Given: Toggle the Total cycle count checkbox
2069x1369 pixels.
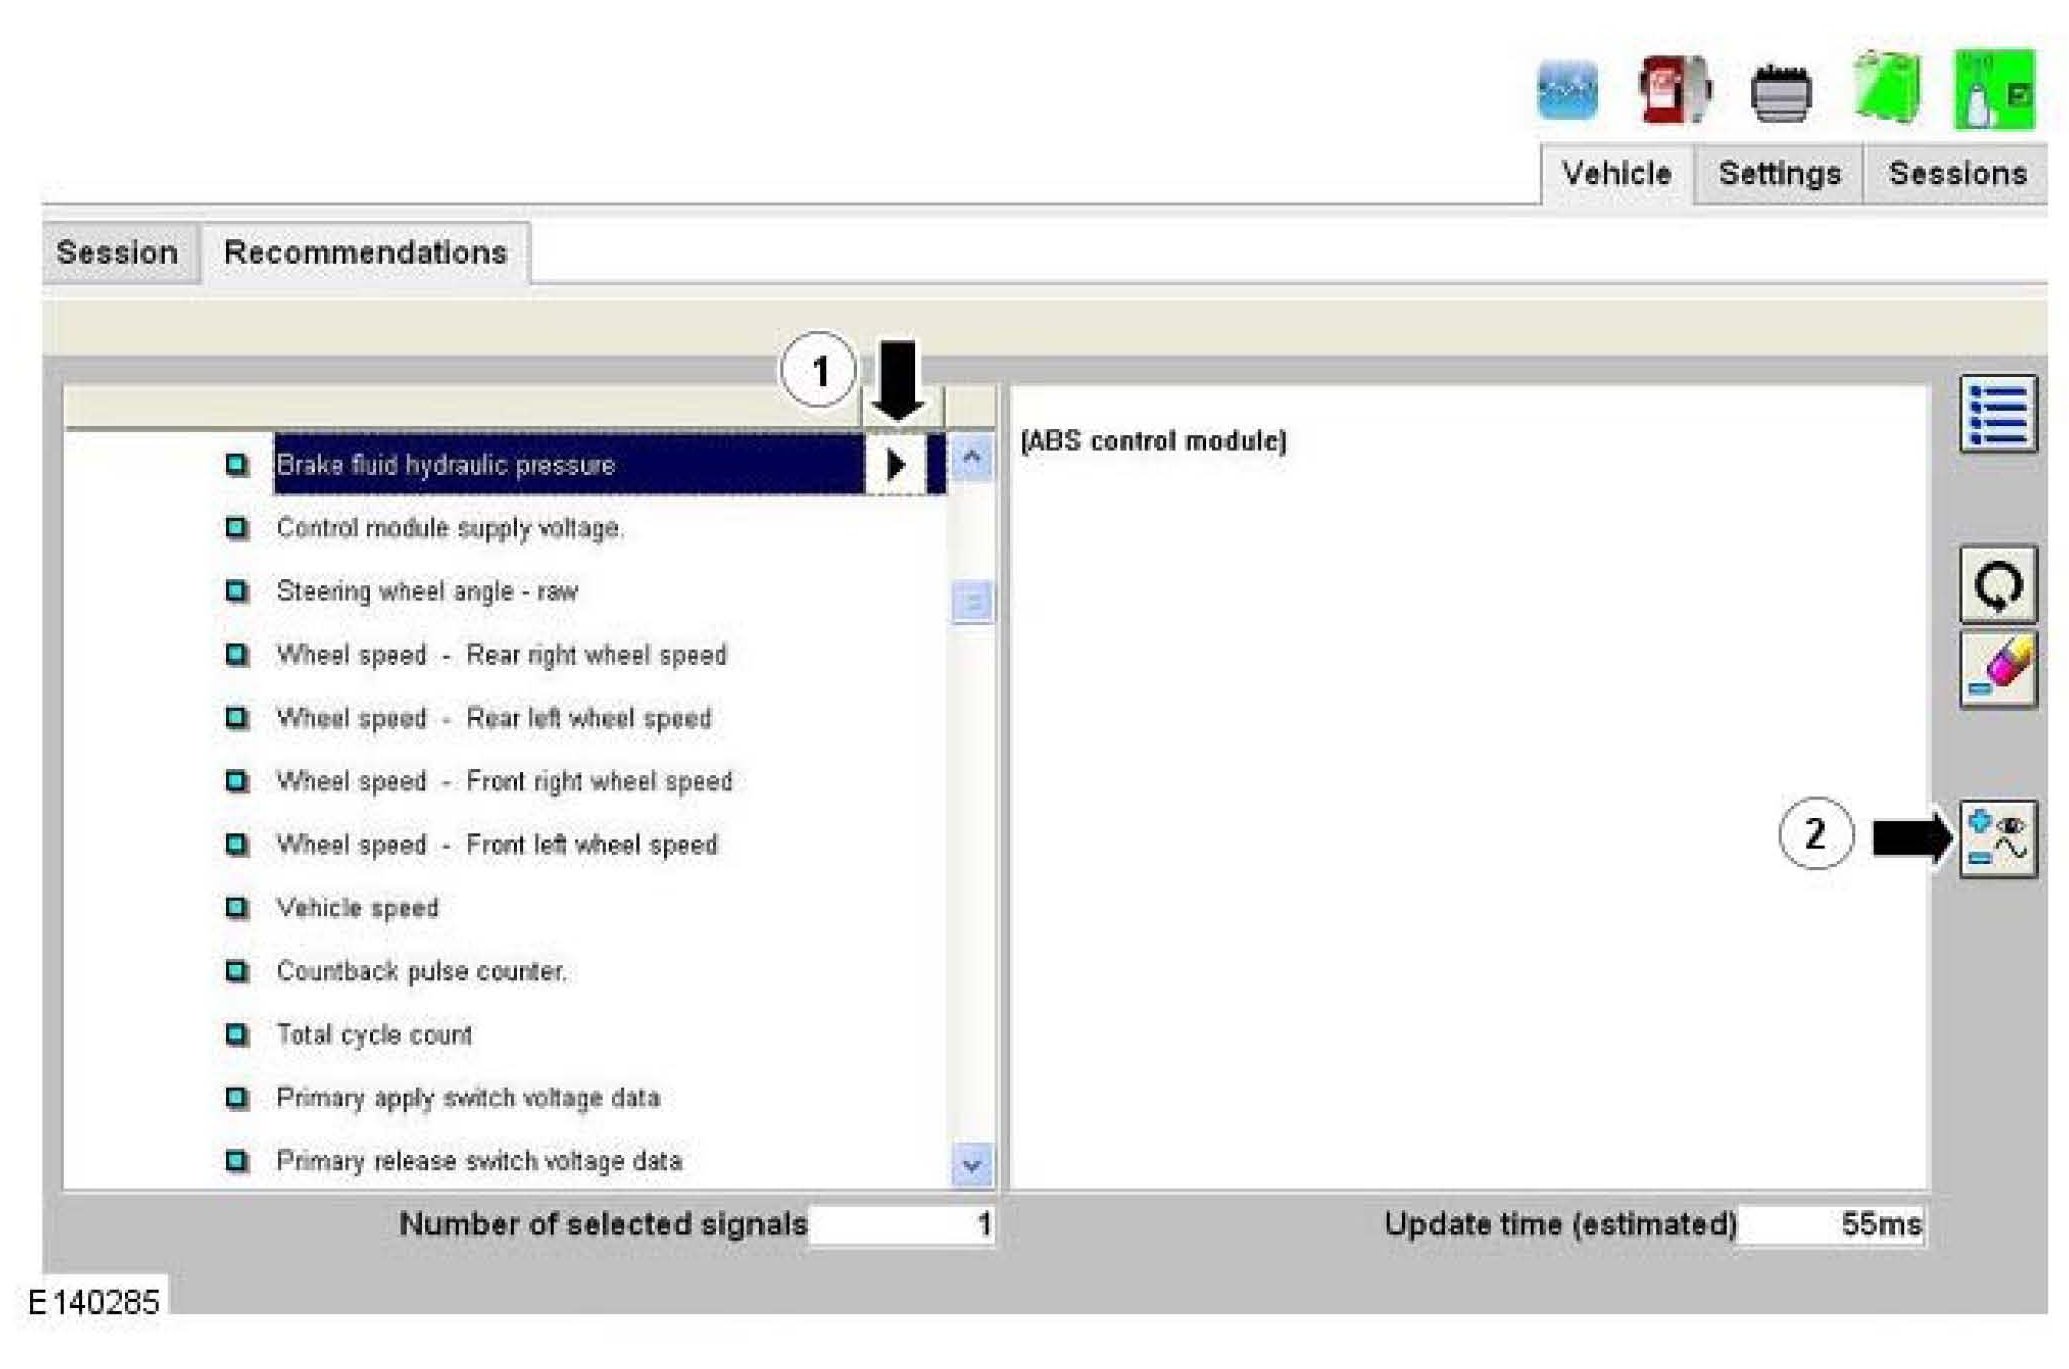Looking at the screenshot, I should (237, 1034).
